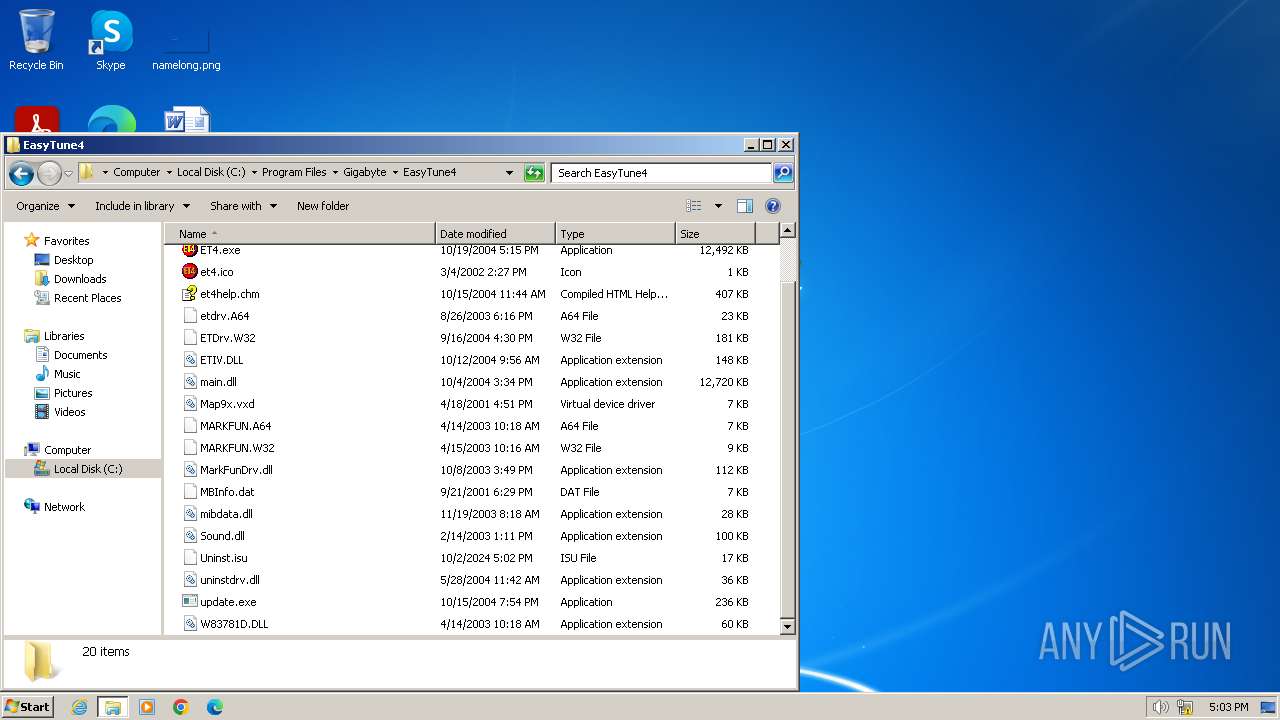Expand the dropdown arrow after Program Files in the path
This screenshot has width=1280, height=720.
point(335,172)
